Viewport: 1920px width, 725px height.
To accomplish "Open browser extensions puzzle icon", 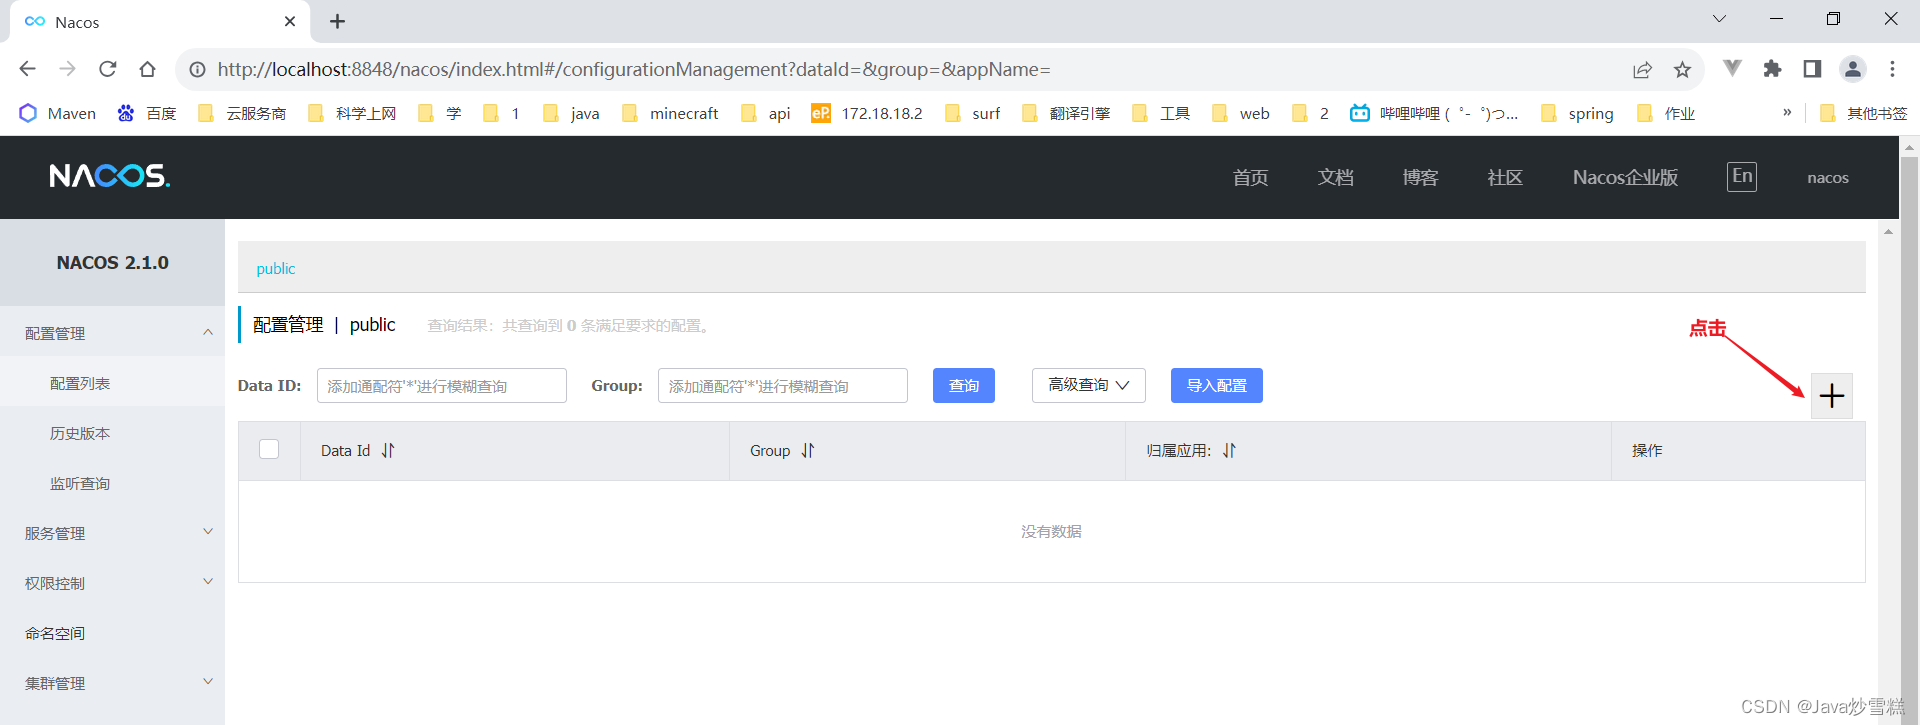I will 1772,69.
